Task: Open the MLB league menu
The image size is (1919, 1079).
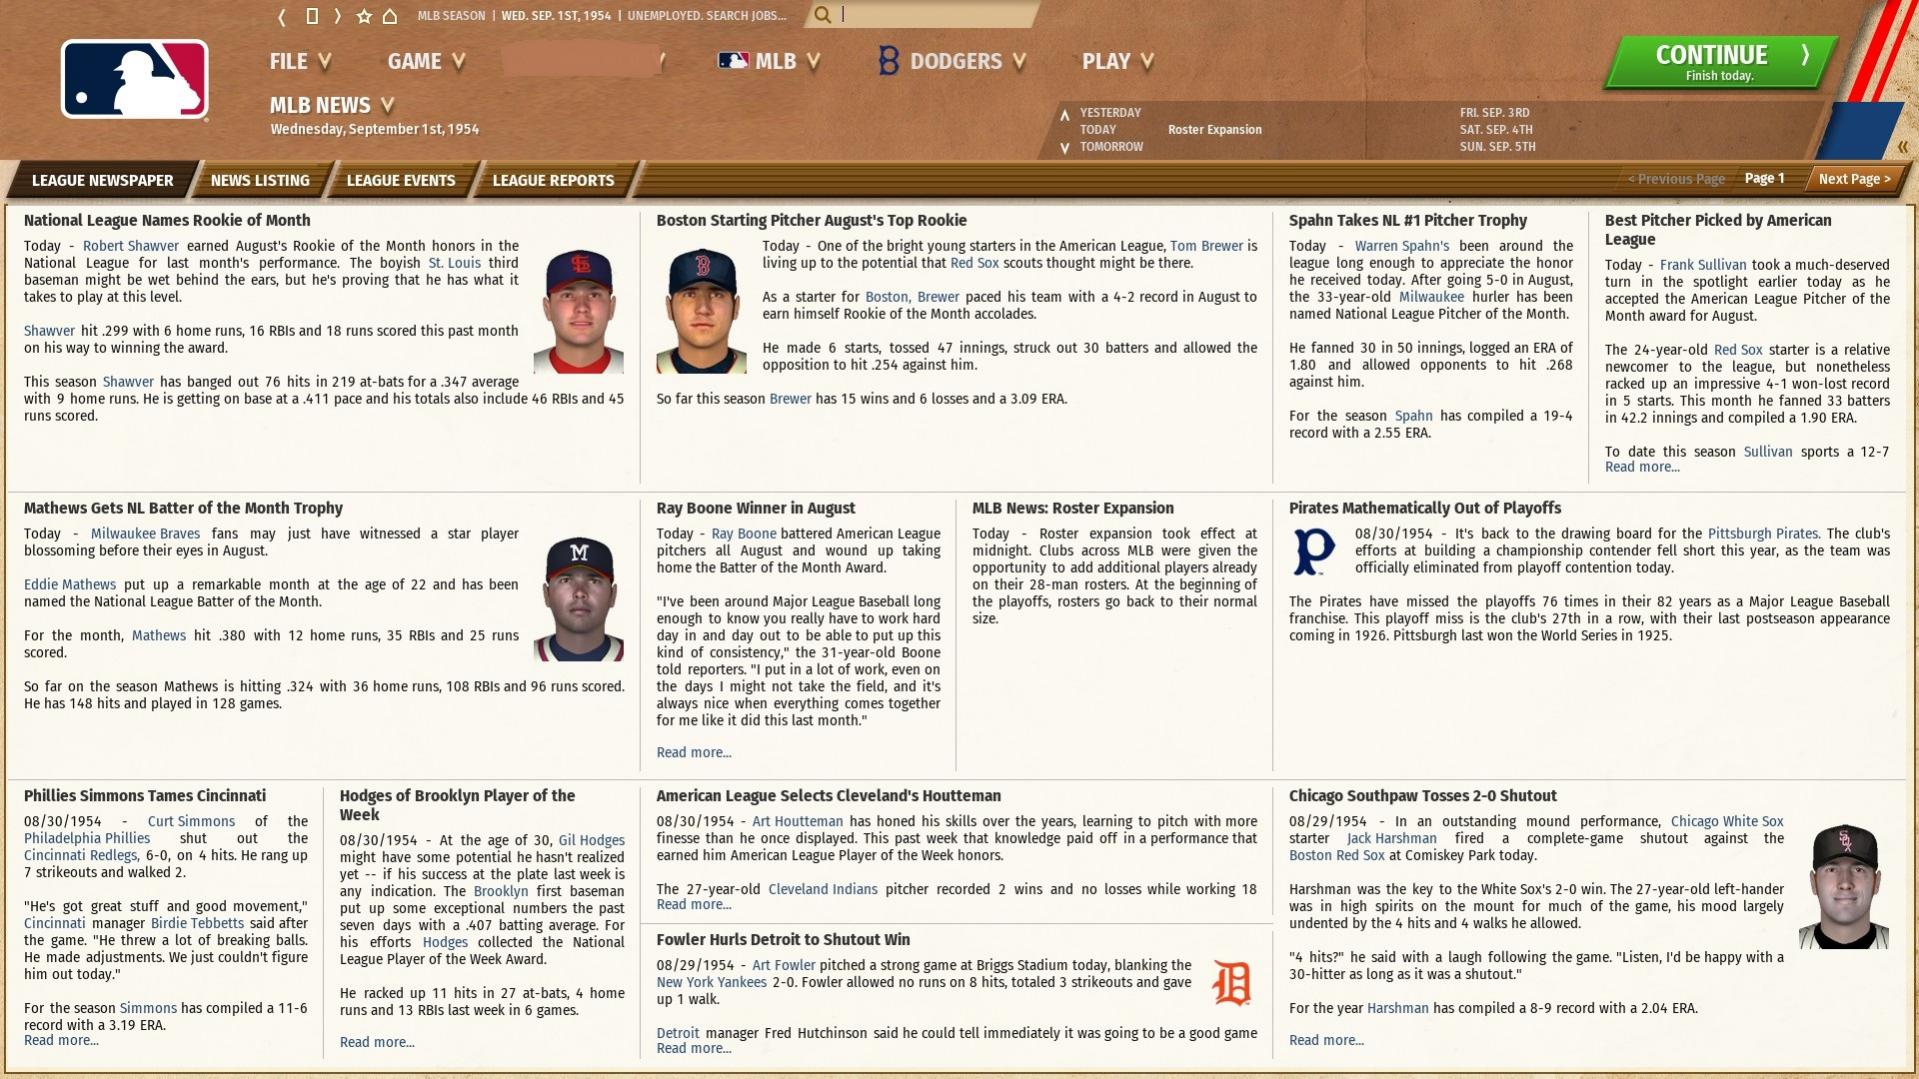Action: pyautogui.click(x=769, y=61)
